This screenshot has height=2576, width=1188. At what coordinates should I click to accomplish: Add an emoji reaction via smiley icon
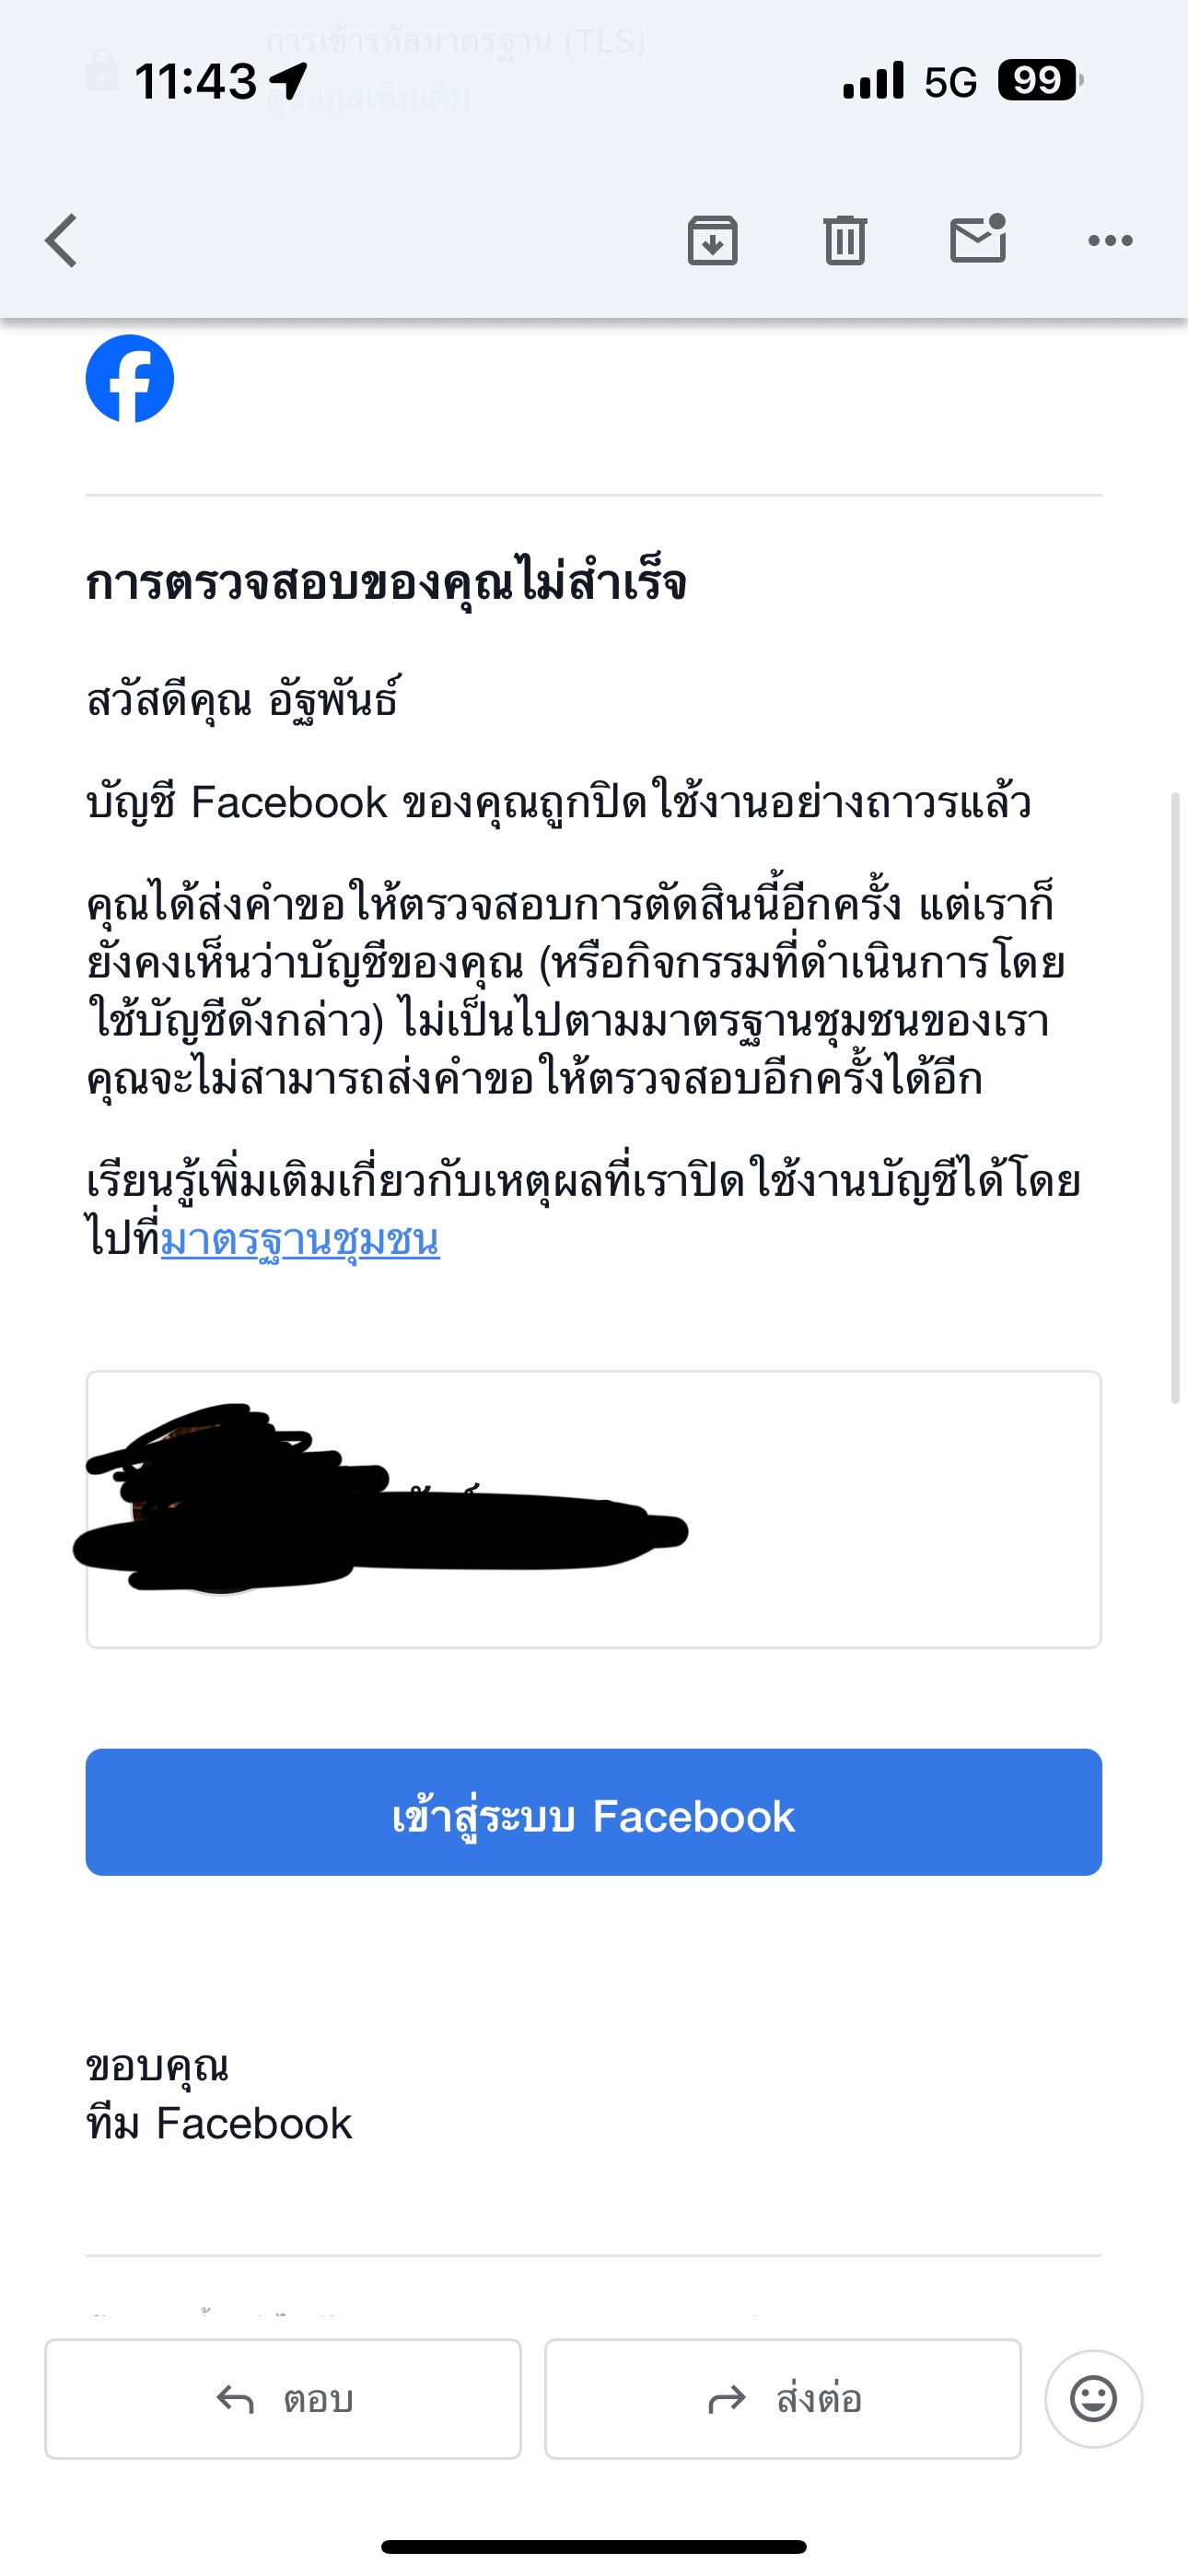click(1093, 2399)
